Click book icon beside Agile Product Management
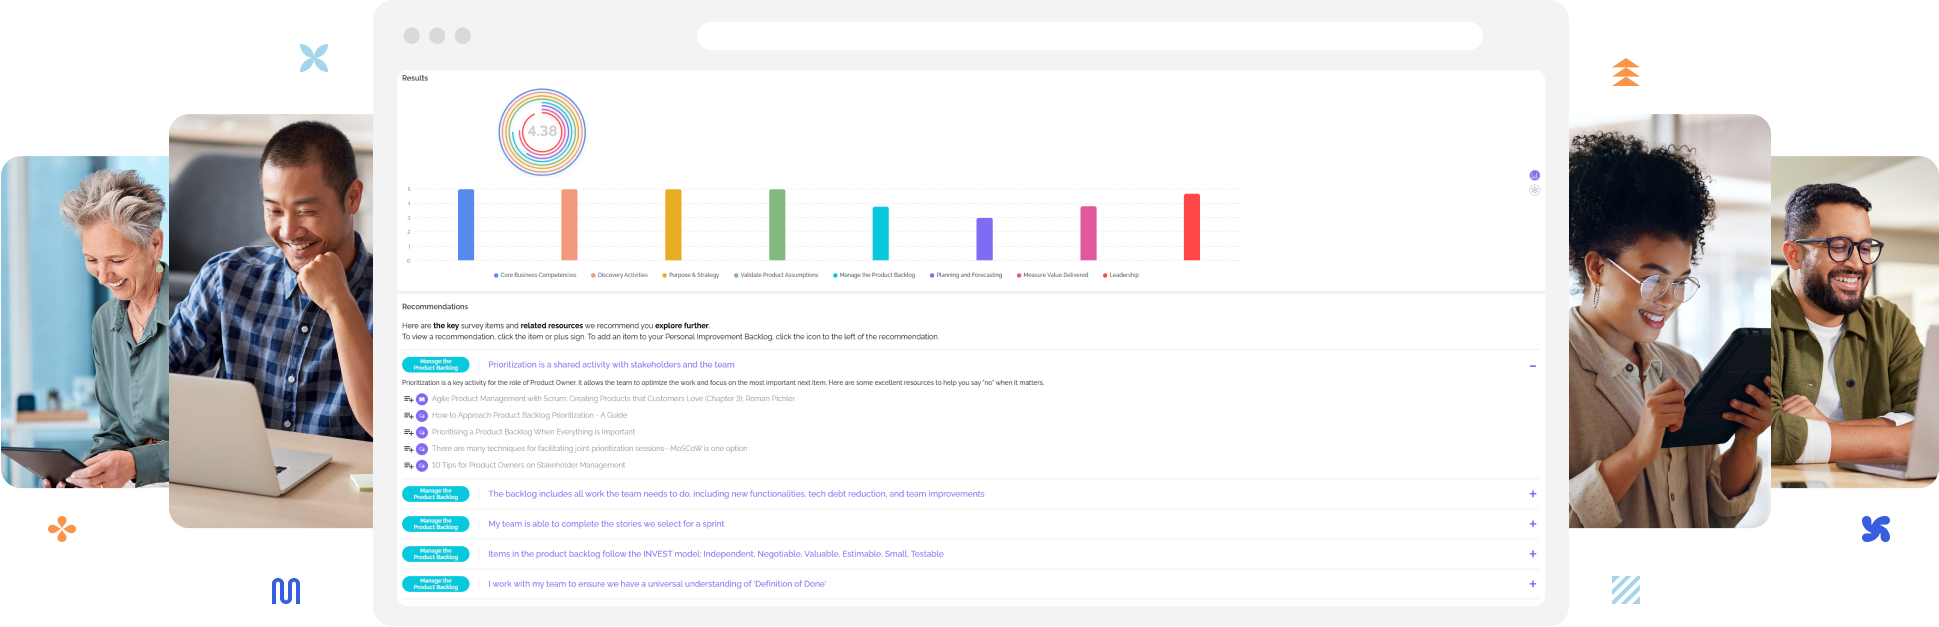Viewport: 1939px width, 627px height. (x=422, y=399)
